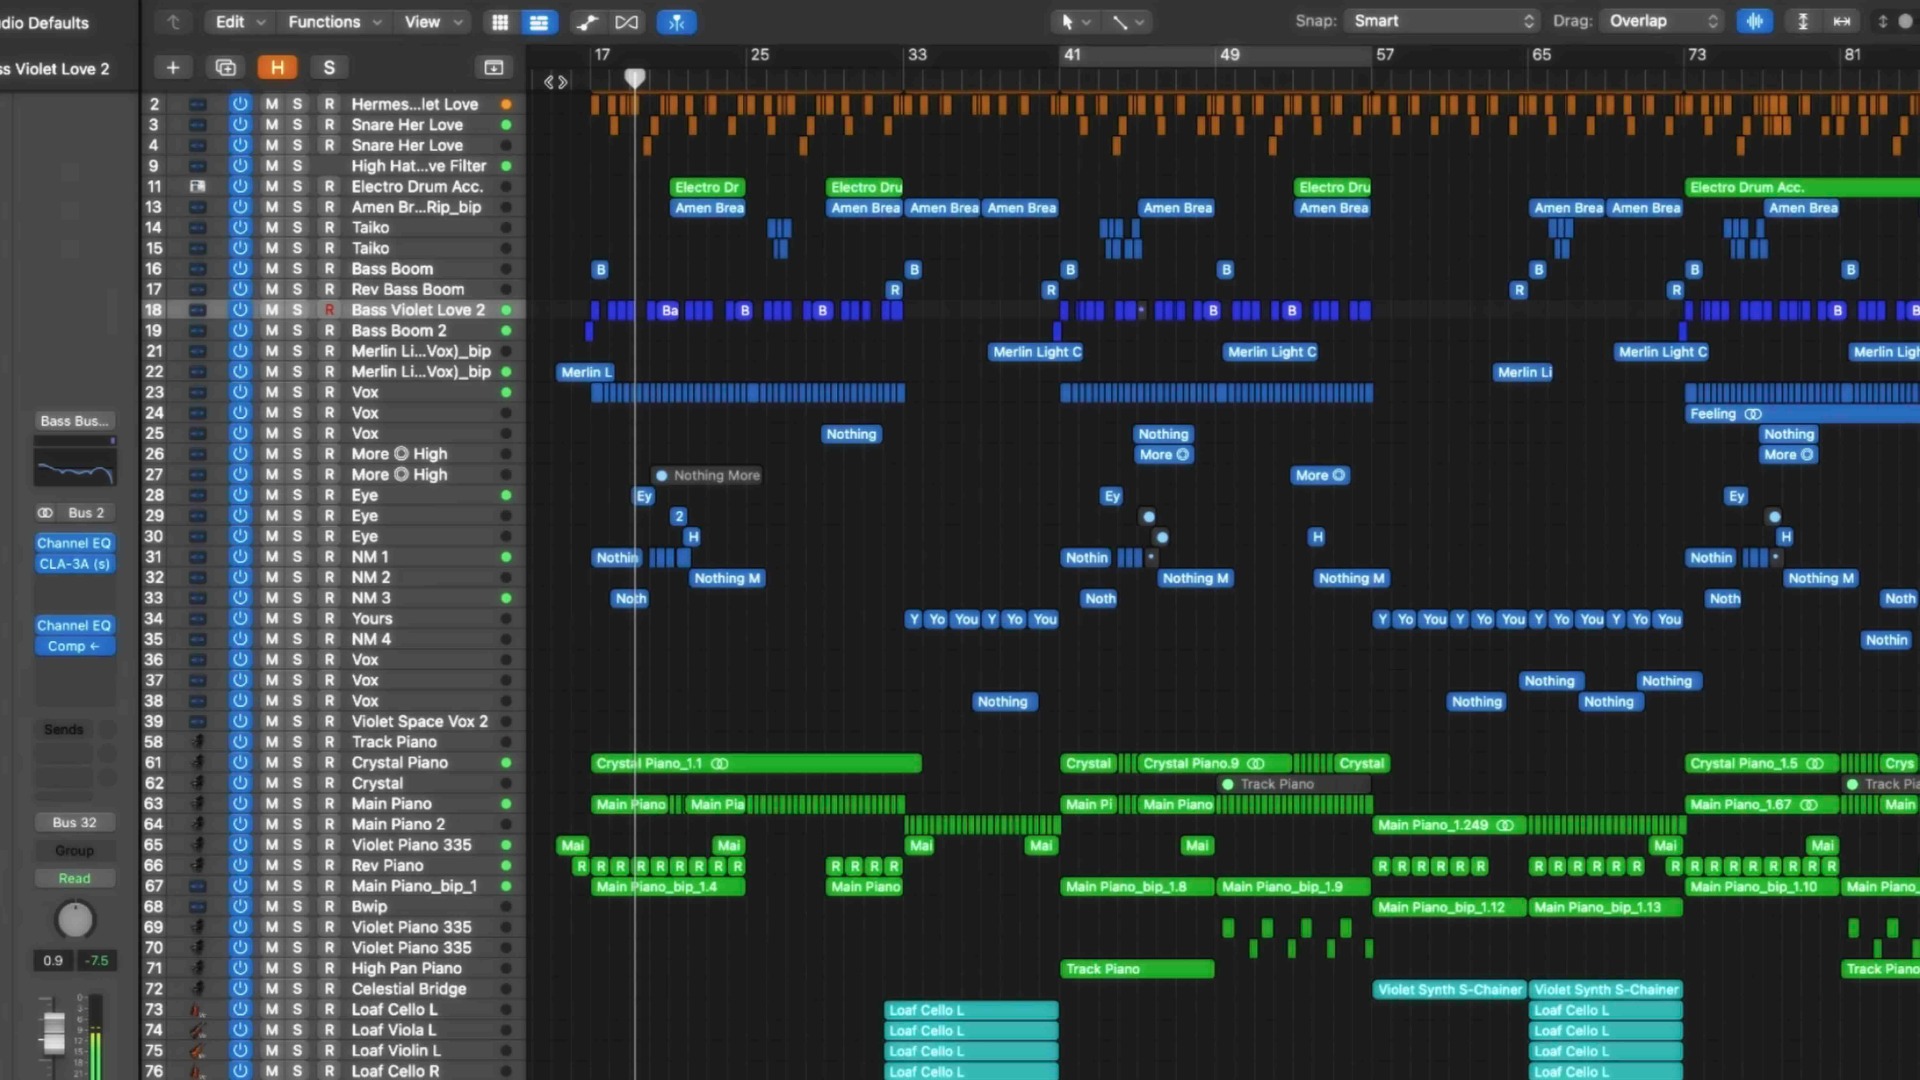
Task: Click the add new track plus icon
Action: [172, 67]
